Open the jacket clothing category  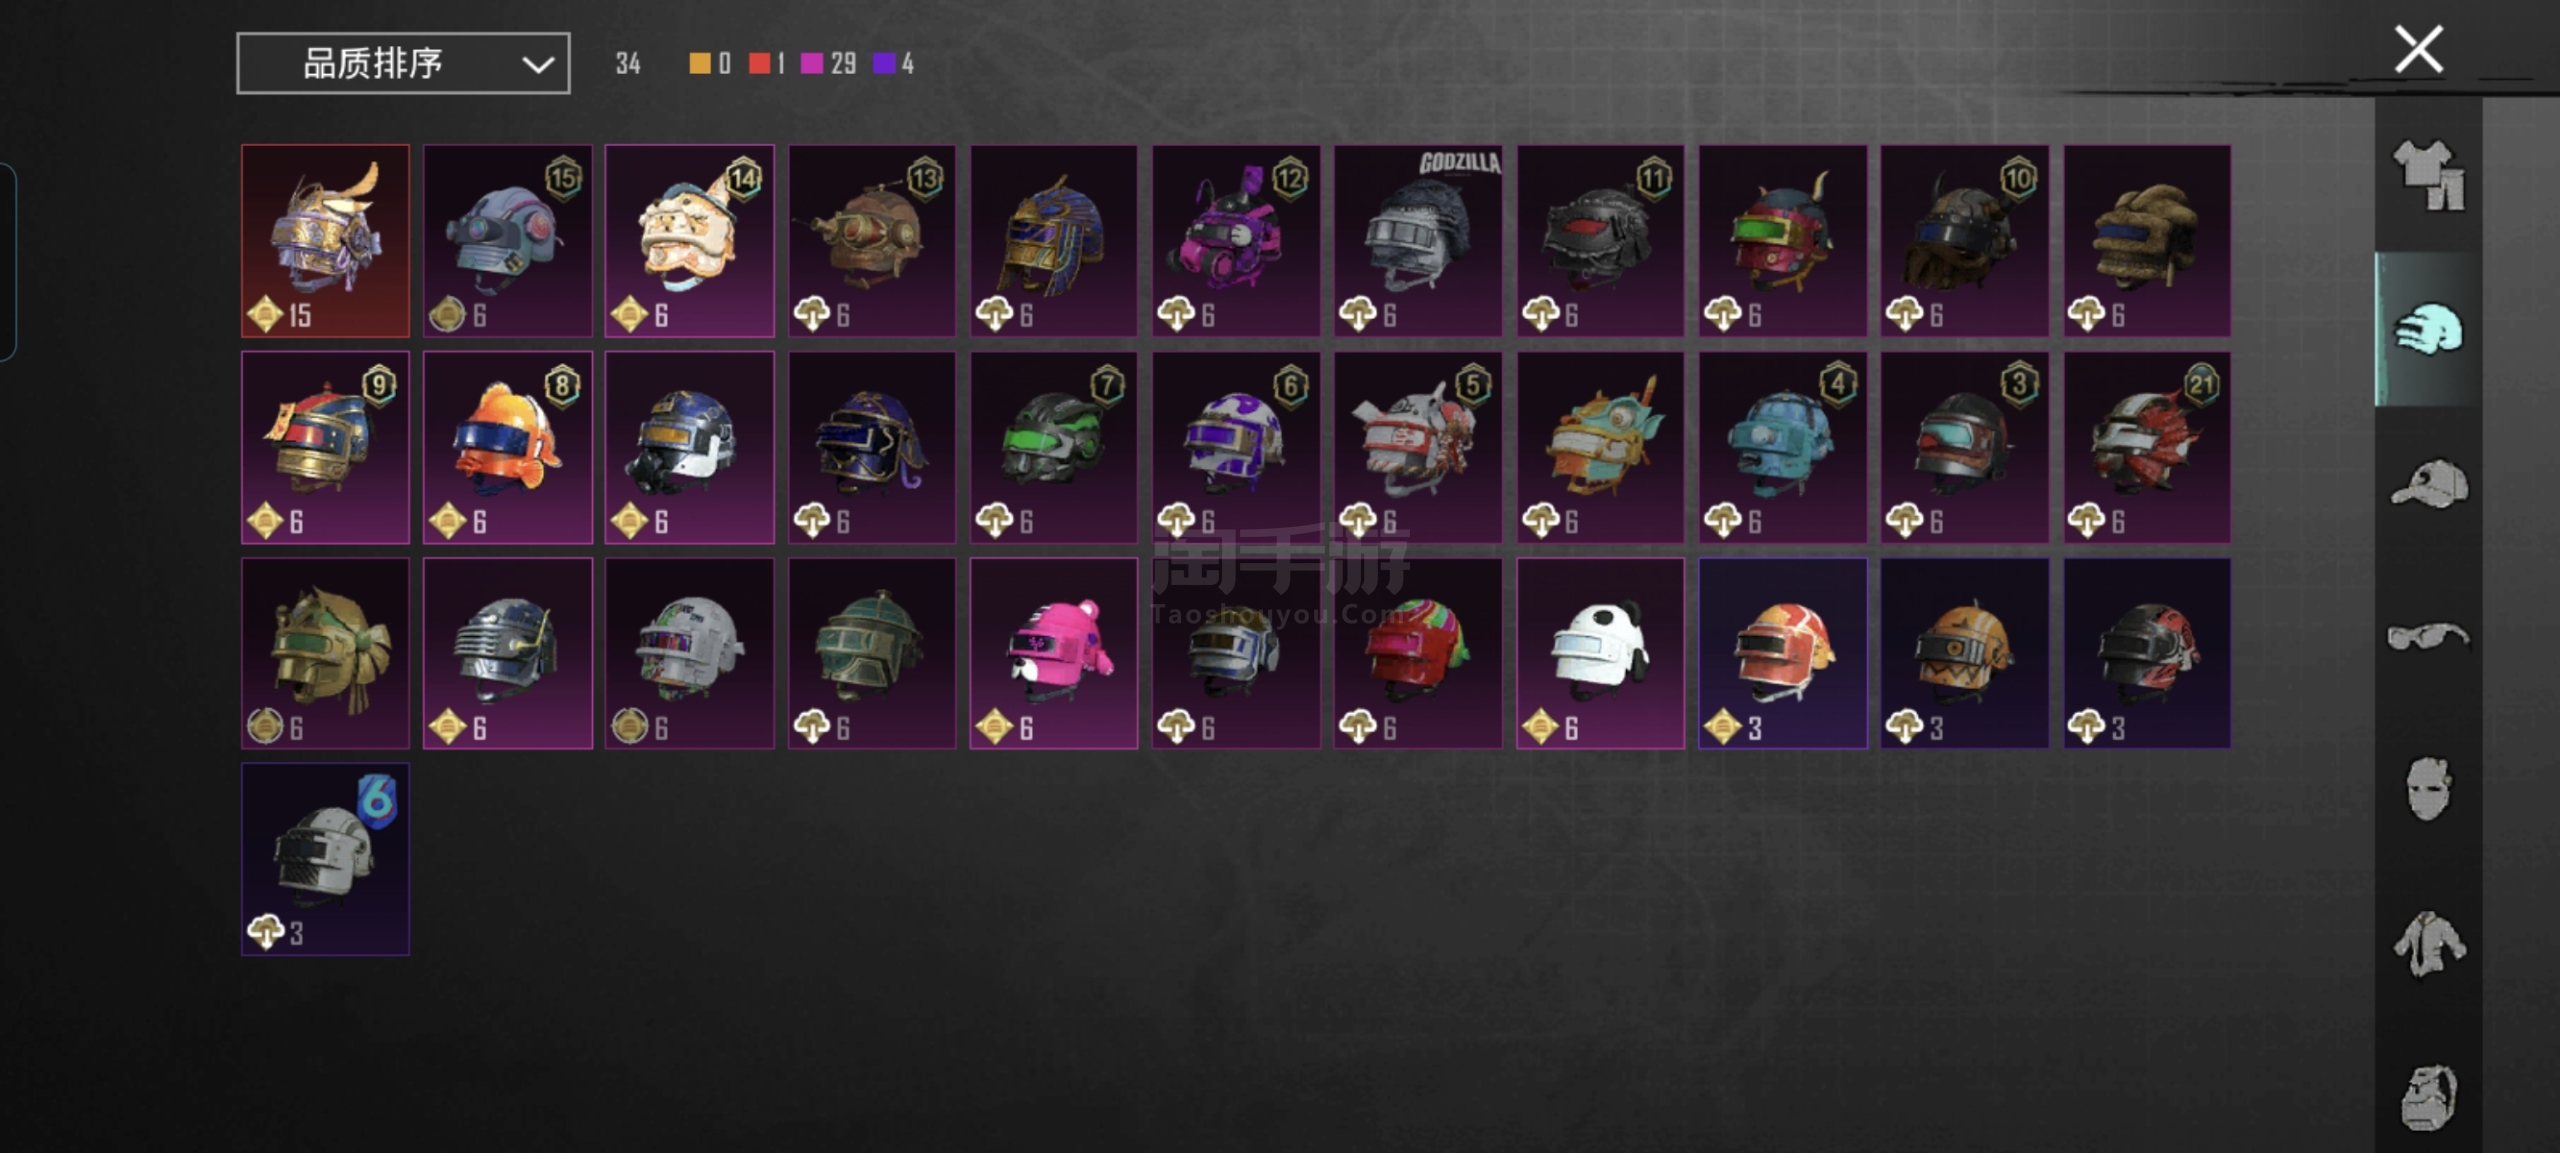pyautogui.click(x=2429, y=943)
